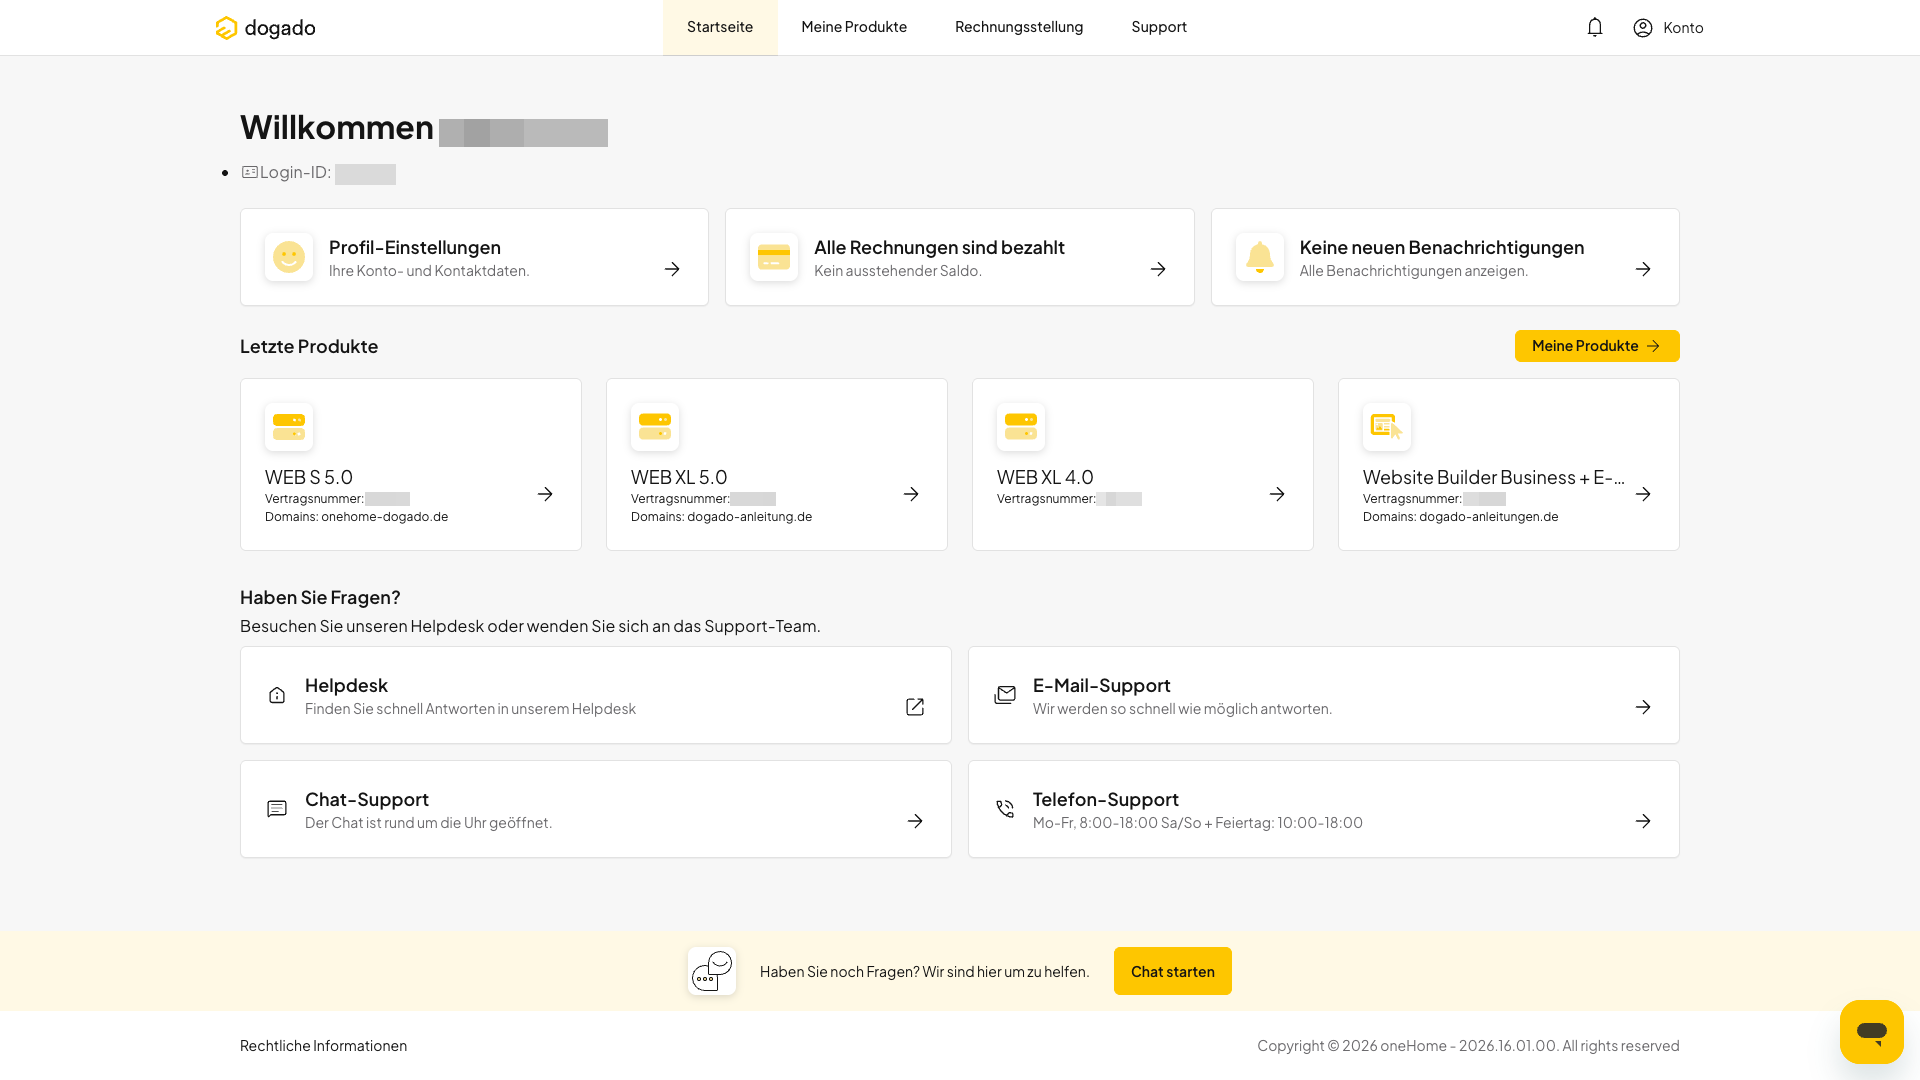Click external link icon on Helpdesk card
1920x1080 pixels.
click(915, 707)
